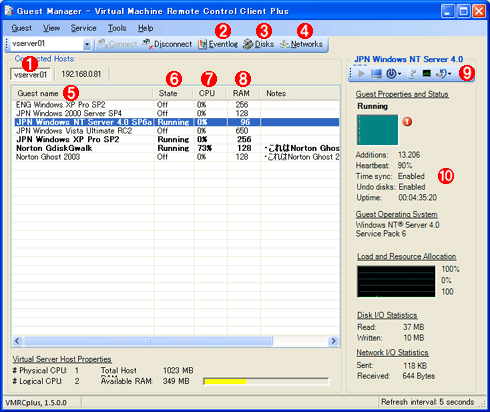Open the Networks tool
The image size is (490, 412).
[x=301, y=44]
